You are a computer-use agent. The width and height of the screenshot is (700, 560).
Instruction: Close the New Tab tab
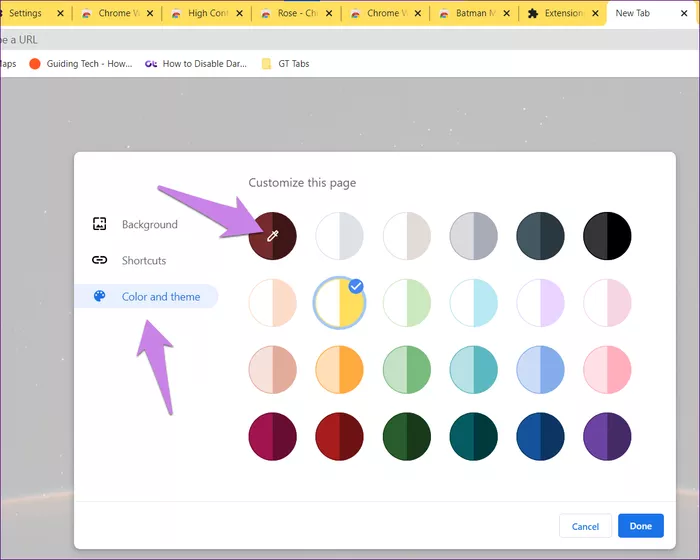tap(684, 13)
